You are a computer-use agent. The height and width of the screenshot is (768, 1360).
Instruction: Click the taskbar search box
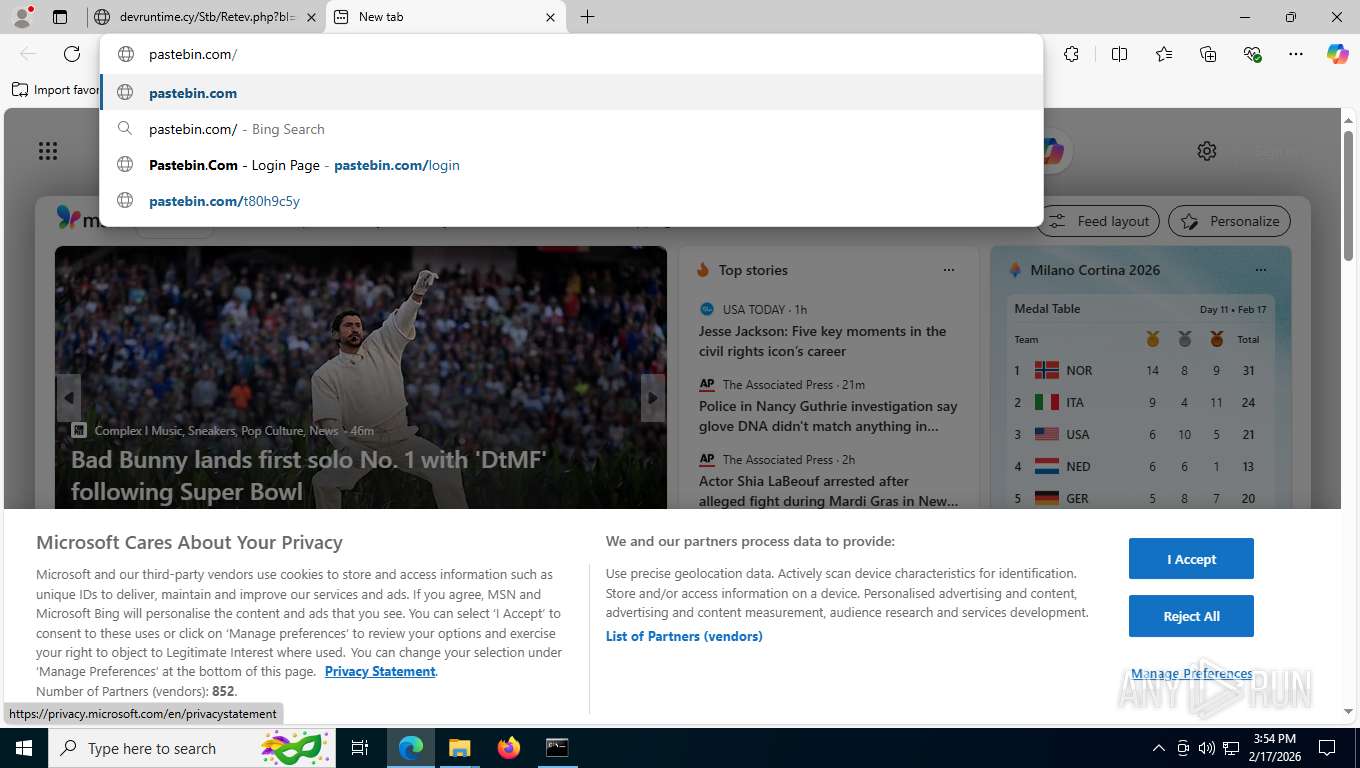click(190, 748)
